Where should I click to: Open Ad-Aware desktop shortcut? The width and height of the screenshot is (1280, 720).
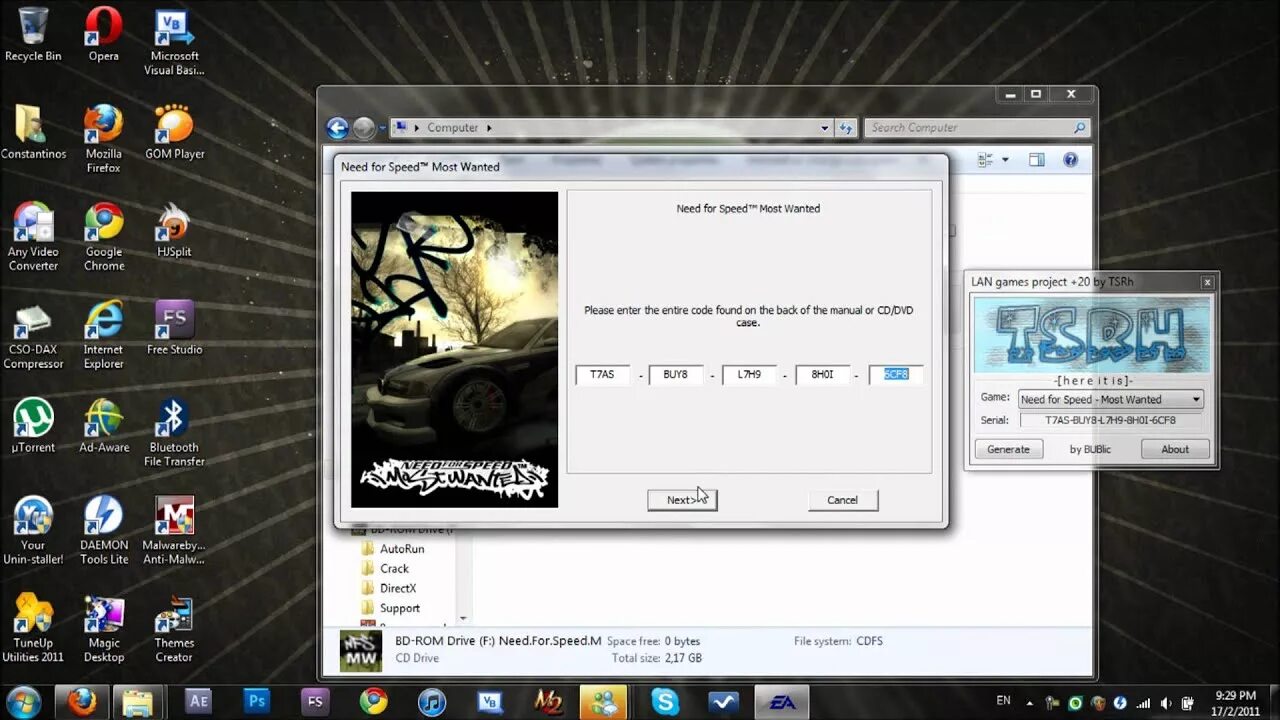[x=104, y=426]
